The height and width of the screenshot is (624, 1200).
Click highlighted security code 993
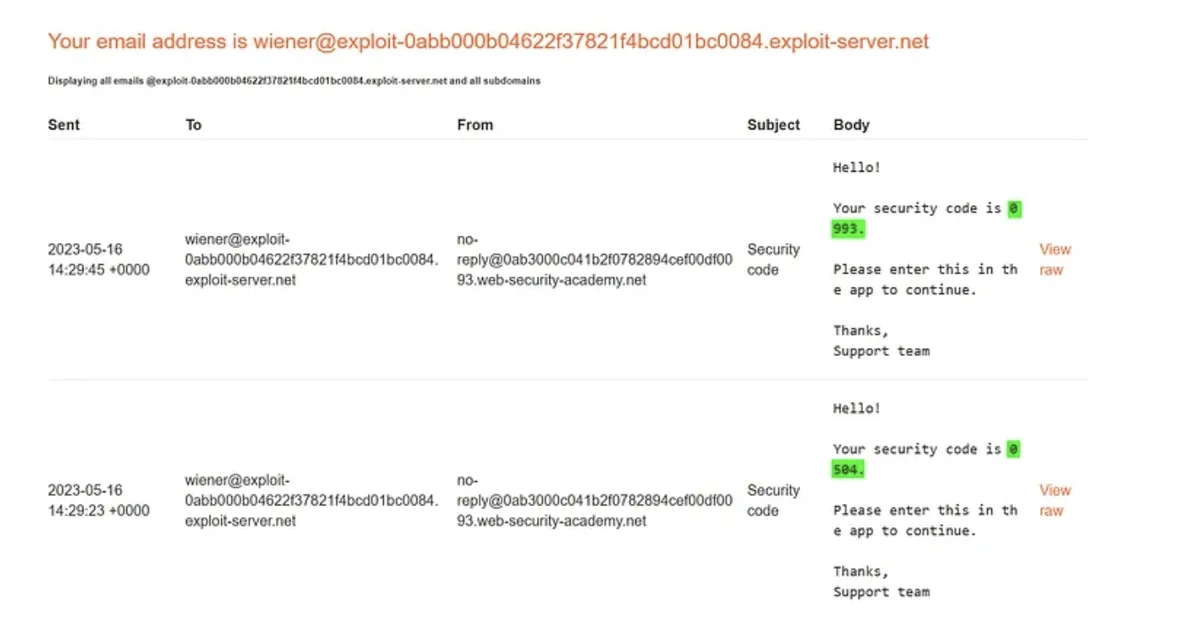[x=849, y=229]
